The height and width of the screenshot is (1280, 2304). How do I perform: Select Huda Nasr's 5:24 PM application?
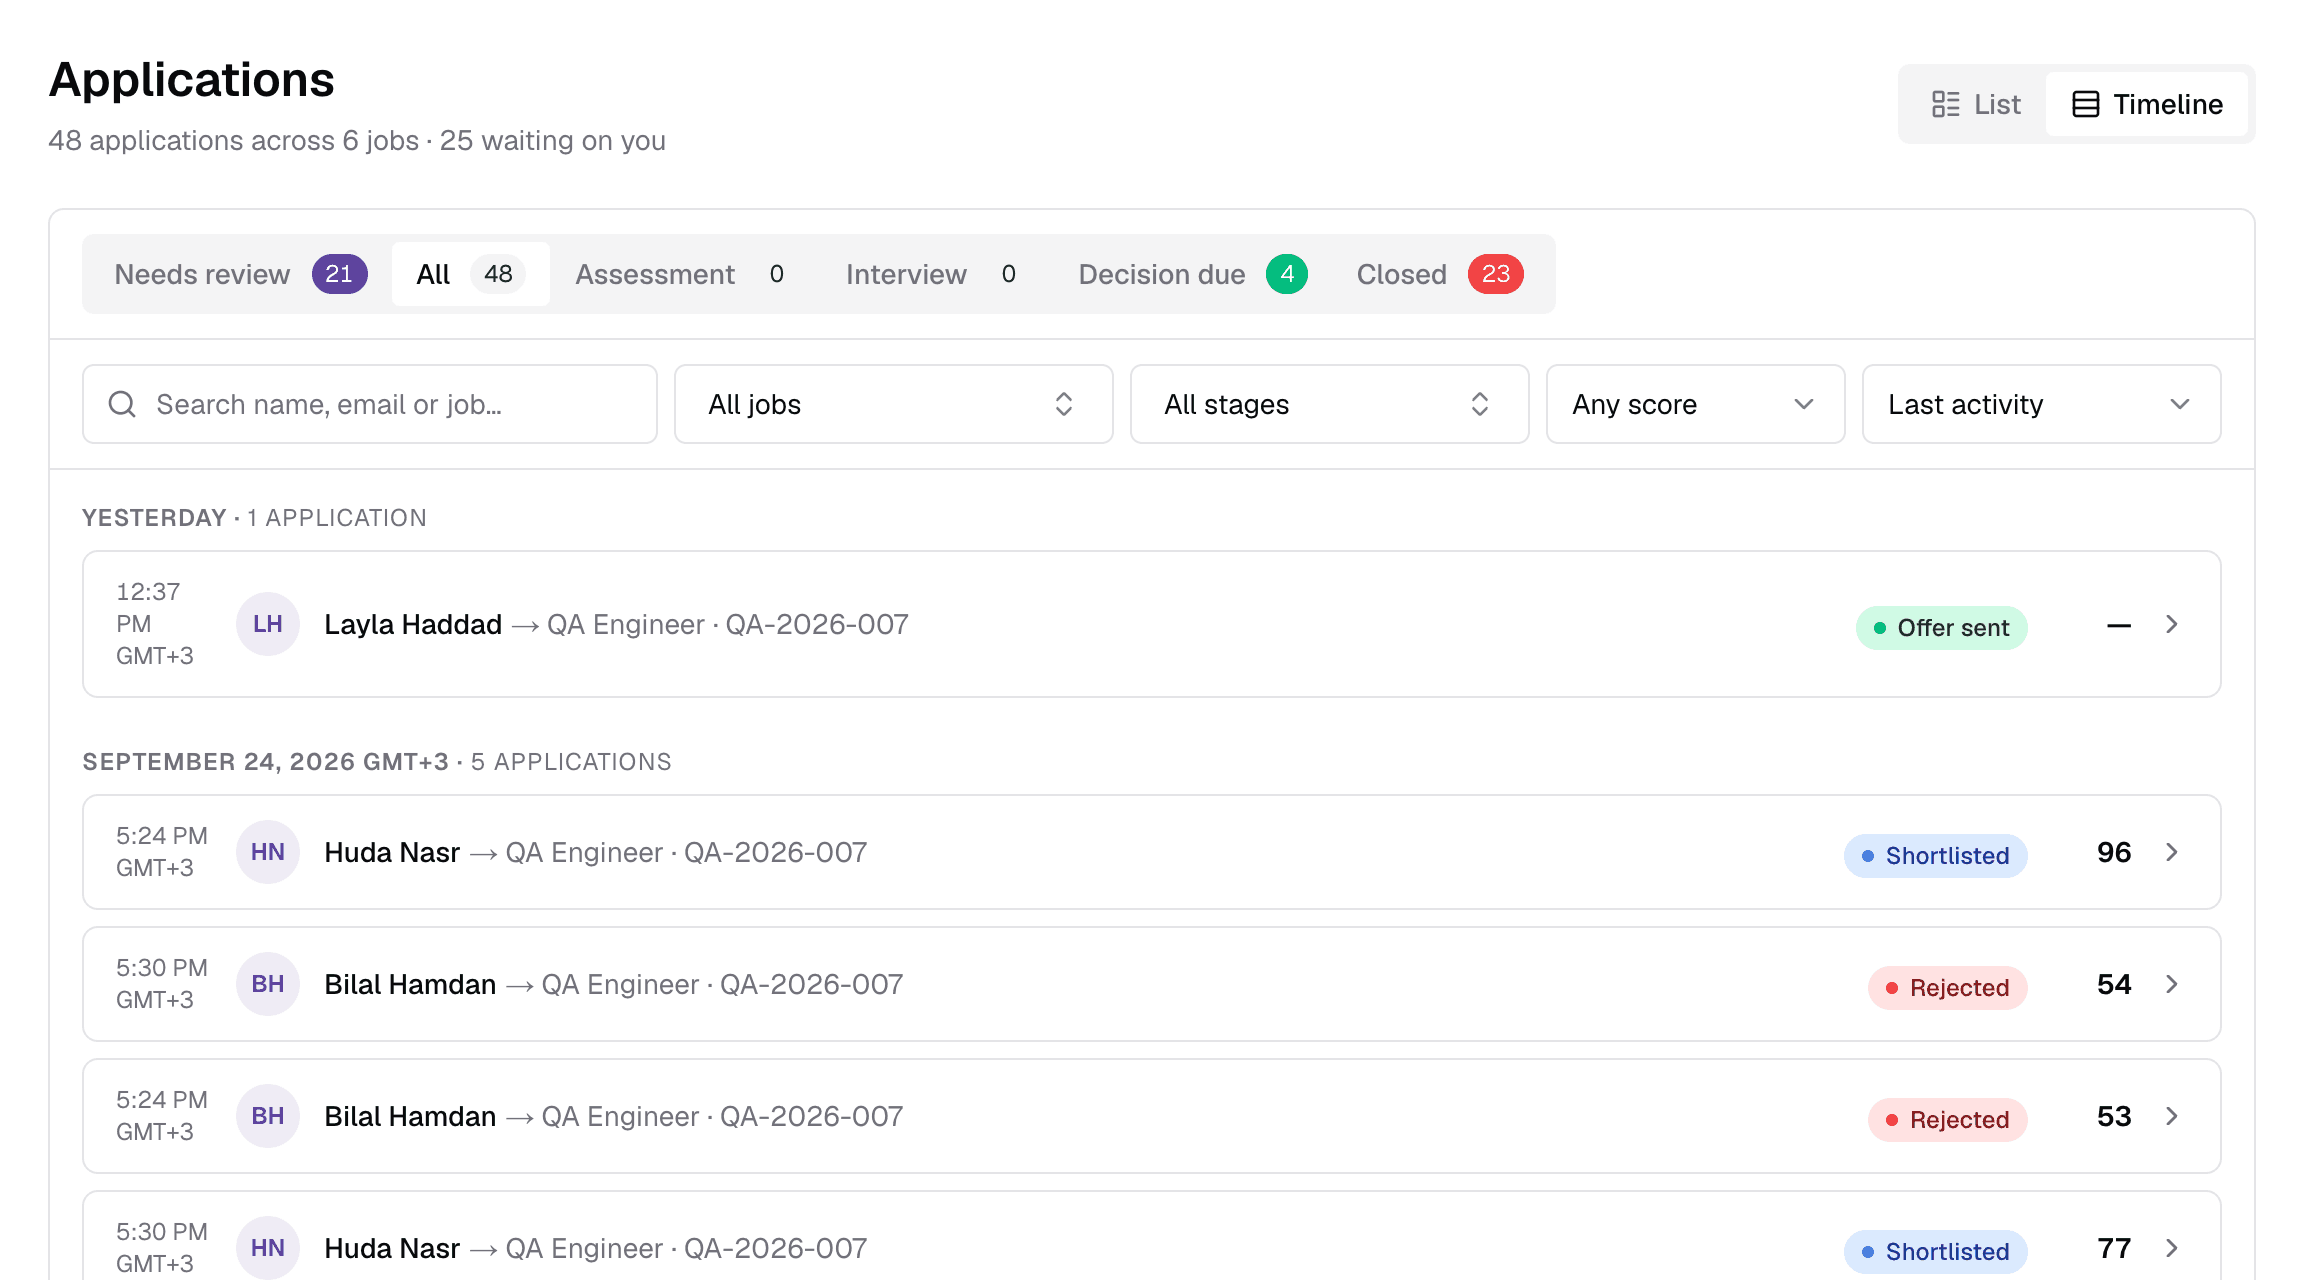[x=1152, y=852]
